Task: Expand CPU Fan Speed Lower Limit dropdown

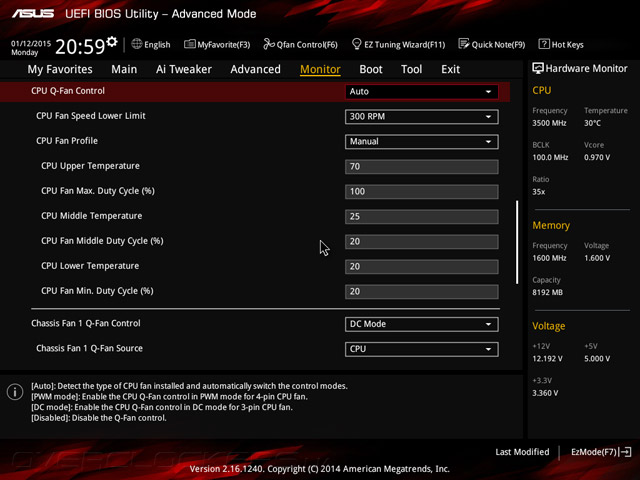Action: (x=422, y=117)
